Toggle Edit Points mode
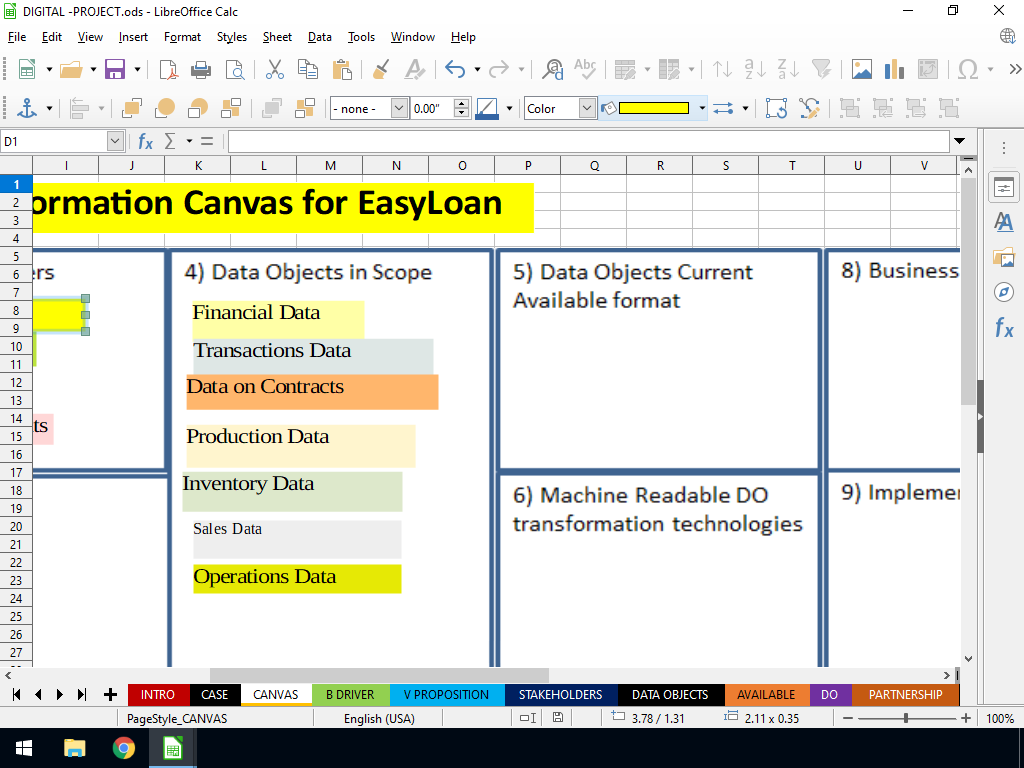Viewport: 1024px width, 768px height. [x=809, y=108]
